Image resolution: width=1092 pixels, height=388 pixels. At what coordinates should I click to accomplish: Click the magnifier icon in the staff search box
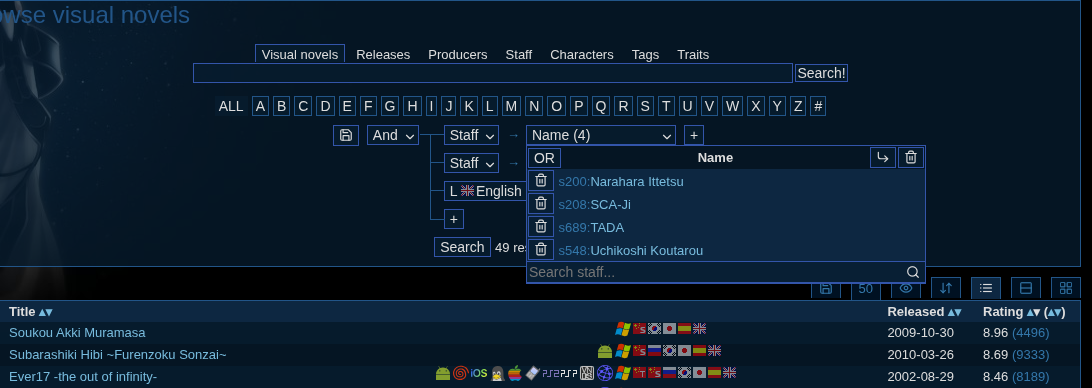tap(912, 272)
